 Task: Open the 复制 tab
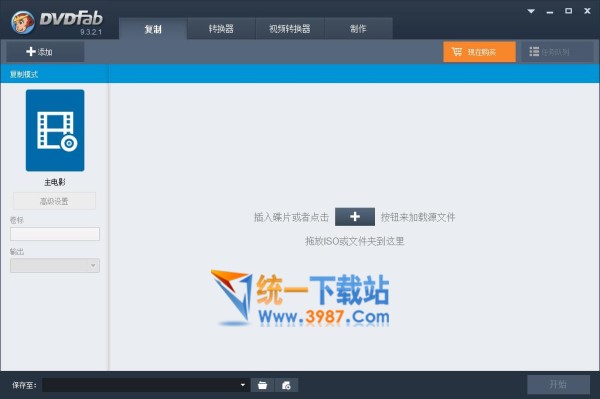click(153, 29)
